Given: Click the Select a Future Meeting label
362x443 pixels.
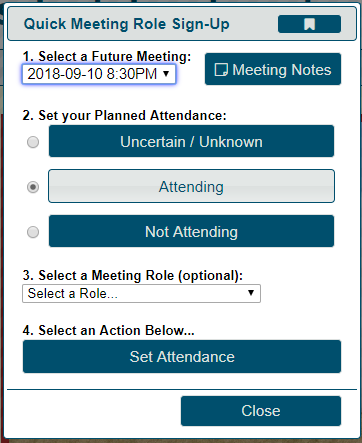Looking at the screenshot, I should 107,56.
